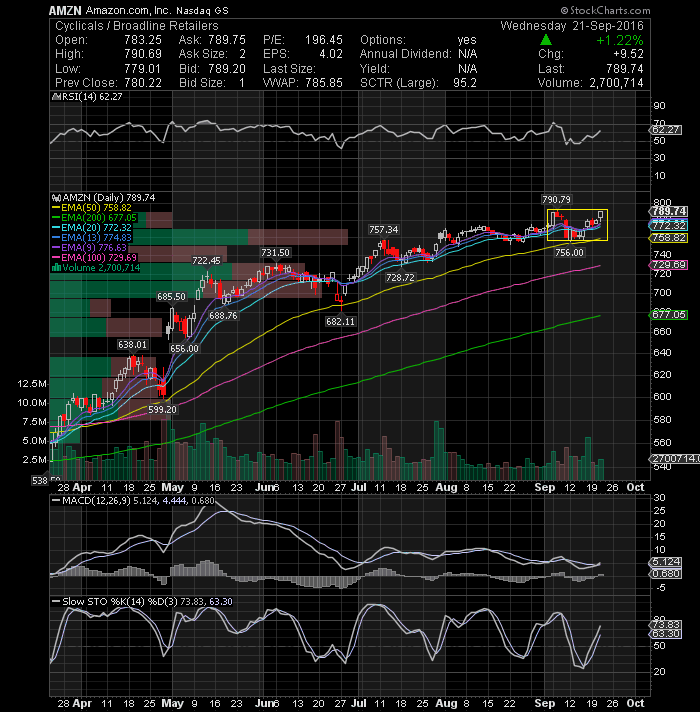Select the yellow EMA(50) legend line
The image size is (700, 712).
[56, 208]
